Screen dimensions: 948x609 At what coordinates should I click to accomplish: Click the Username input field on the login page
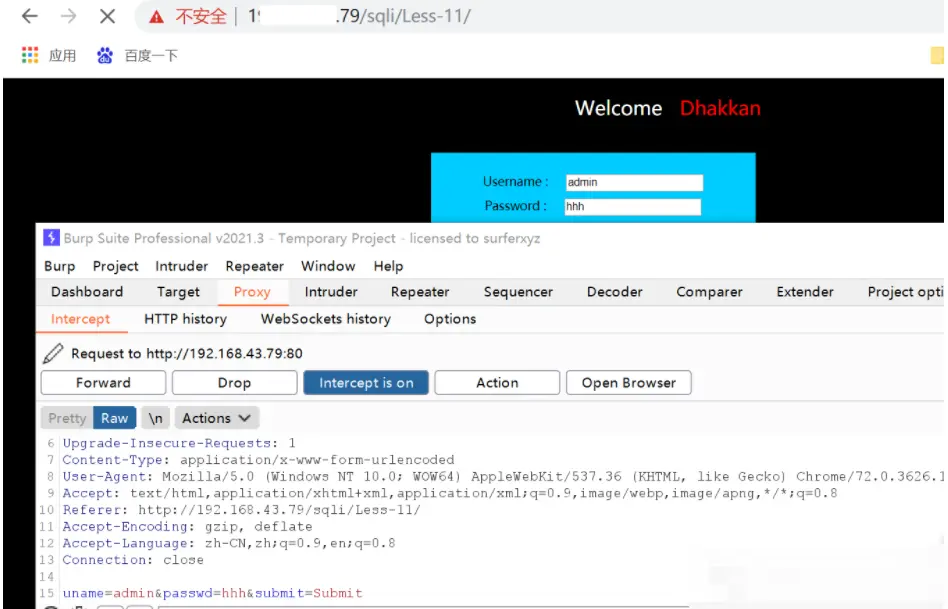click(635, 181)
